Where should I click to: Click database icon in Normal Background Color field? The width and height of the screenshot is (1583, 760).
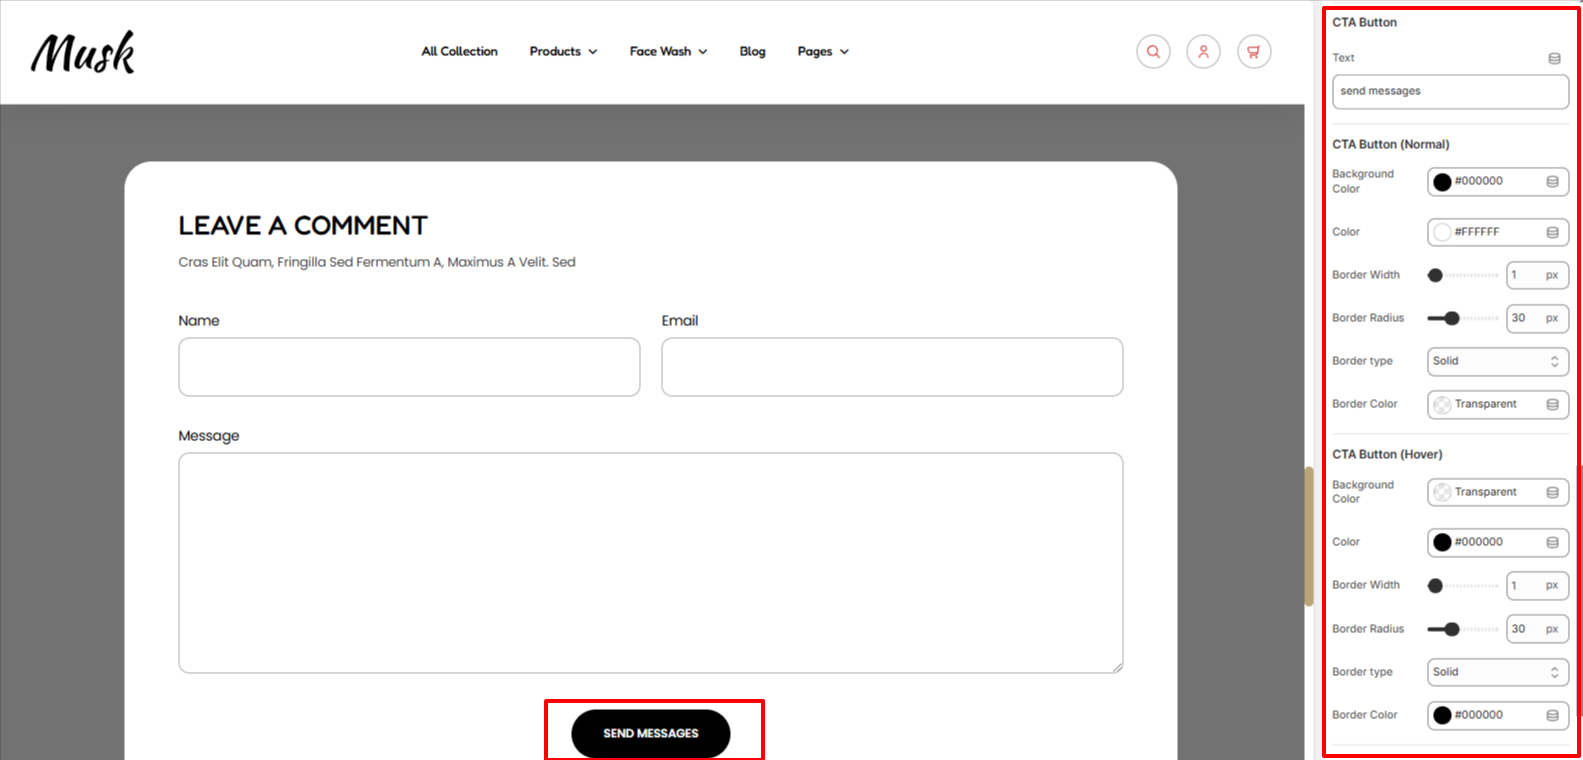1552,182
